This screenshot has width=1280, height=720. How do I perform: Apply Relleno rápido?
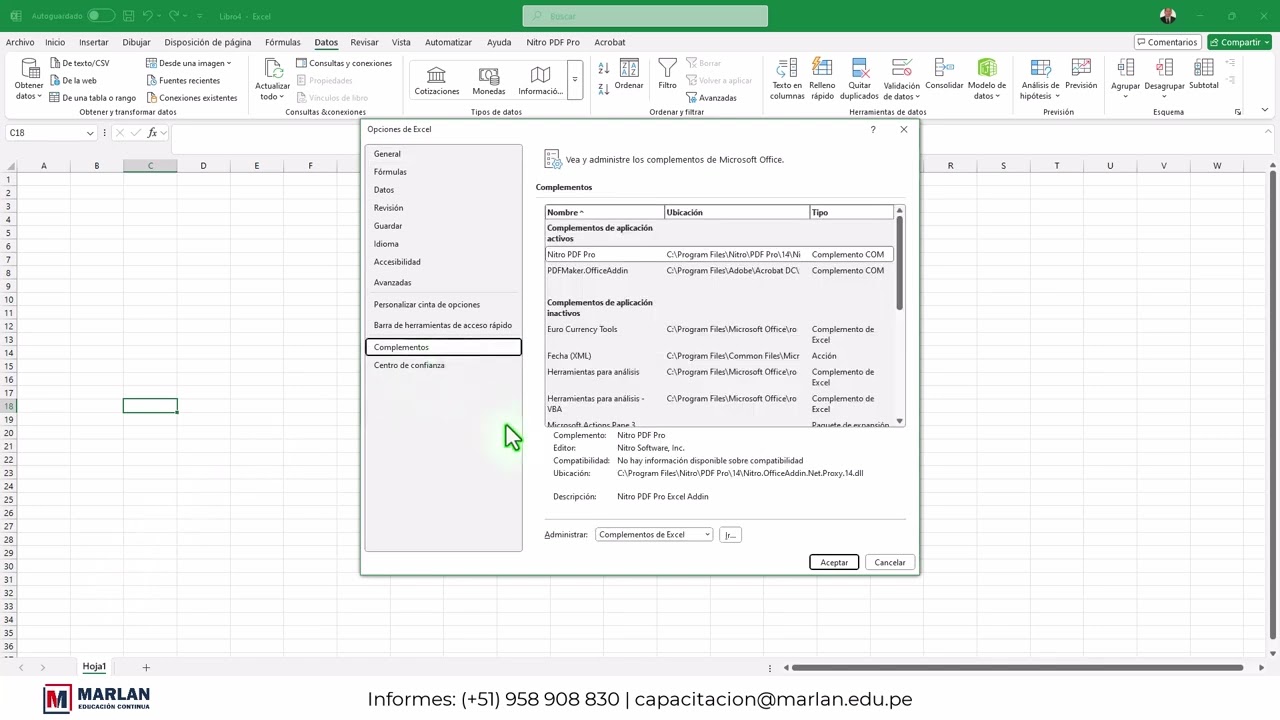(822, 78)
